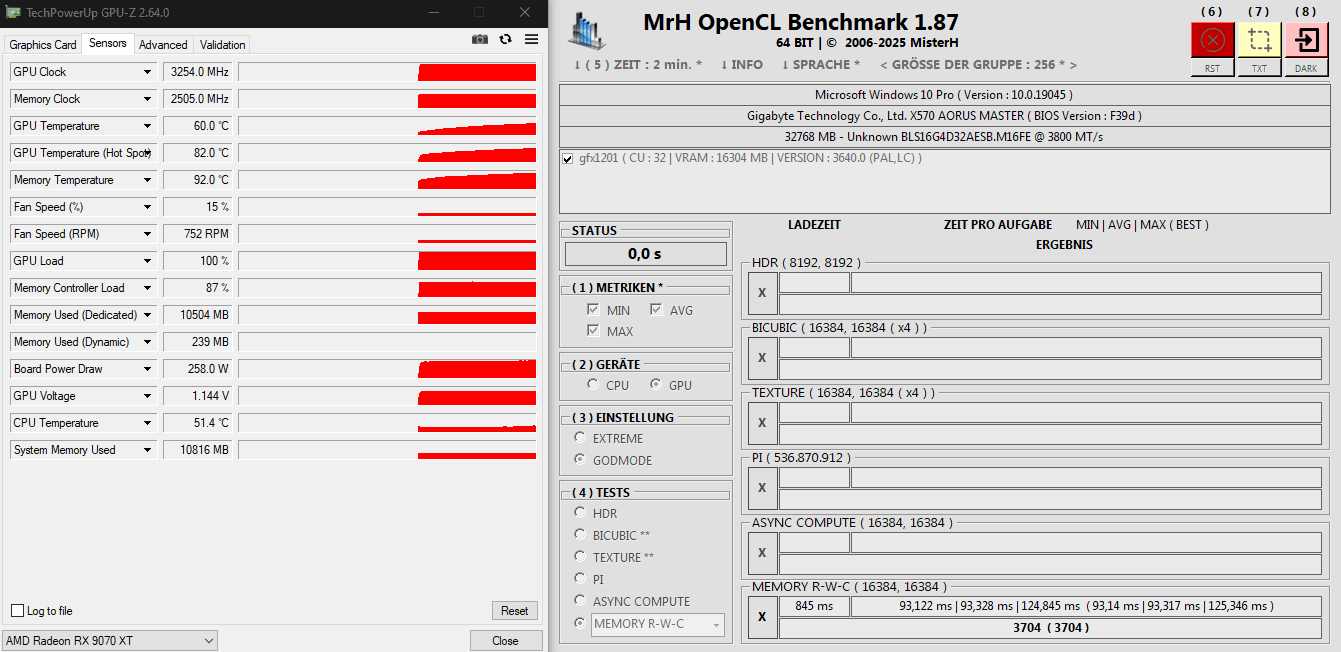Open the Memory Clock sensor dropdown

(148, 99)
